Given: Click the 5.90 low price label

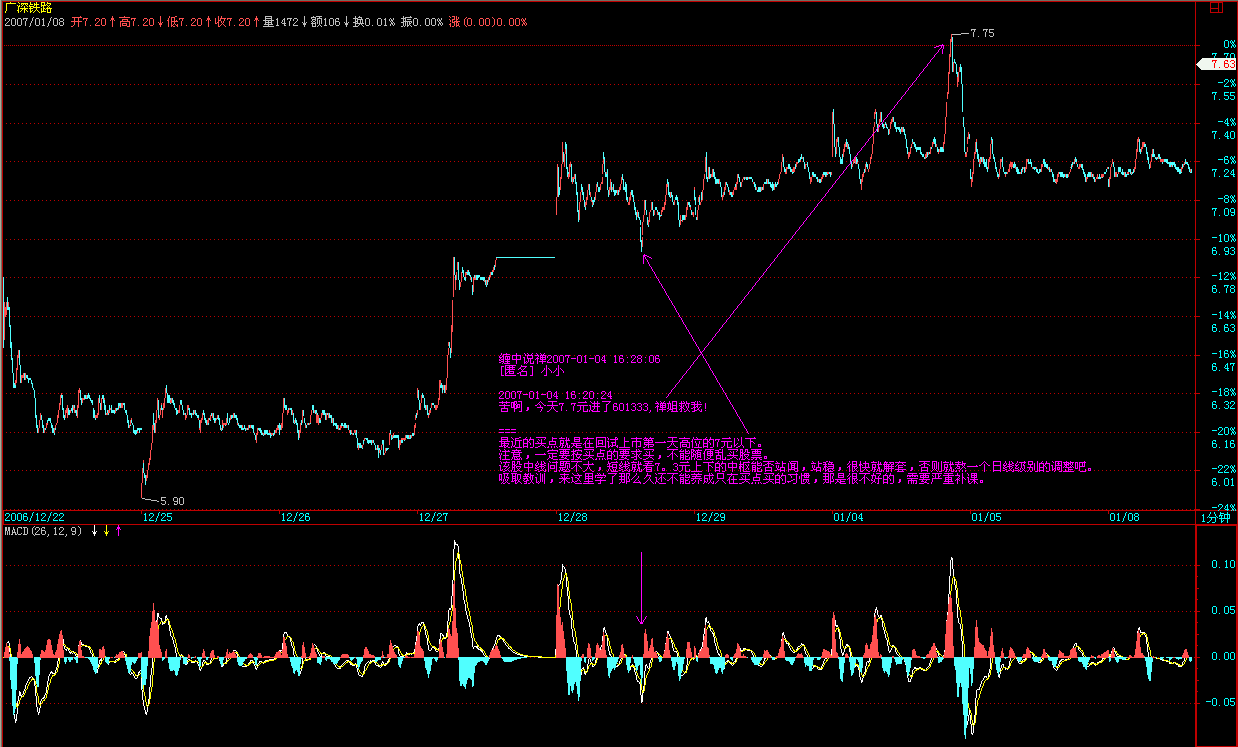Looking at the screenshot, I should point(171,500).
